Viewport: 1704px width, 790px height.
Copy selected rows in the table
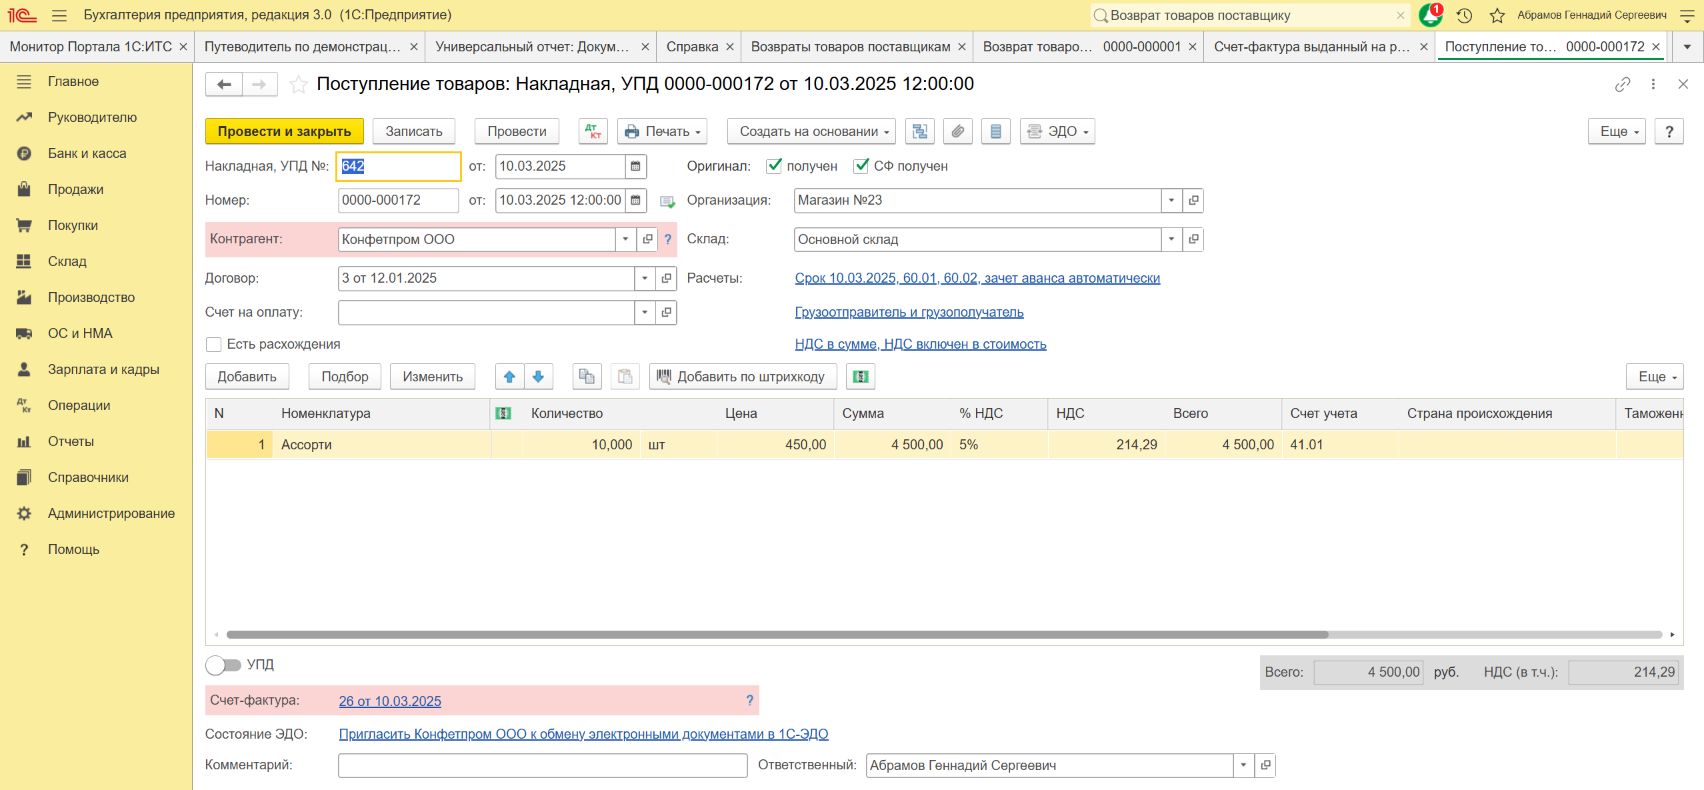tap(587, 377)
